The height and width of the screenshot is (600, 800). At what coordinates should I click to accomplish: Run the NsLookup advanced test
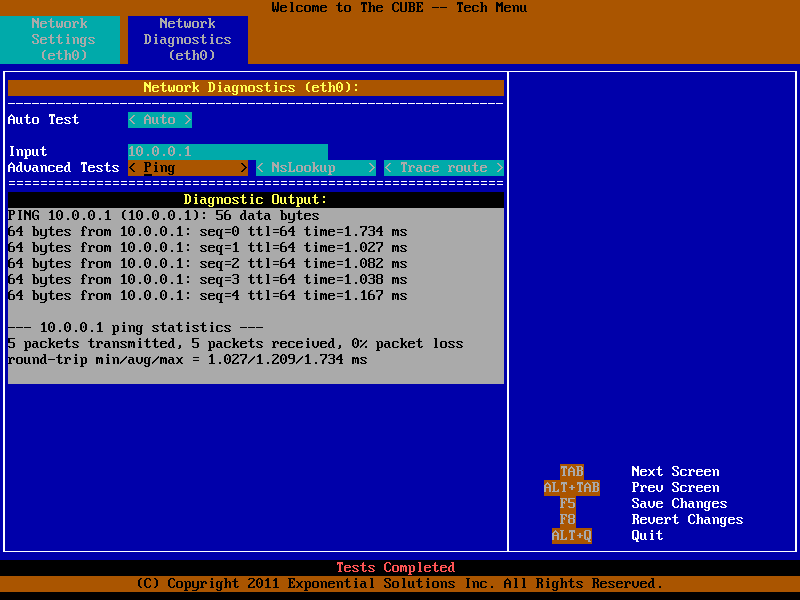pyautogui.click(x=316, y=168)
